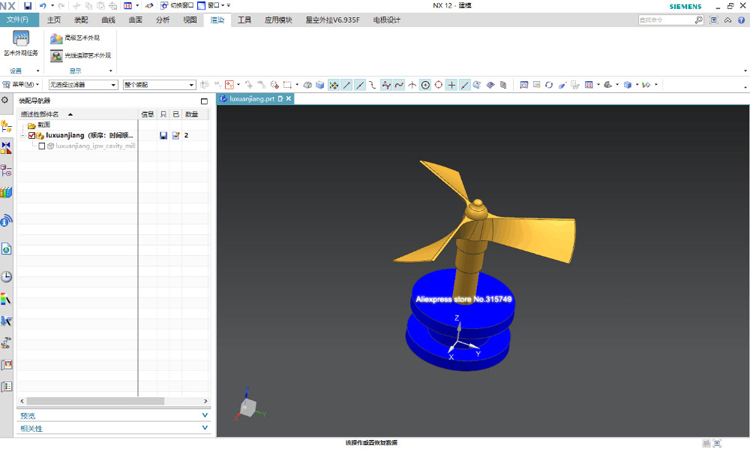The height and width of the screenshot is (449, 750).
Task: Switch to the 主页 home tab
Action: [x=54, y=20]
